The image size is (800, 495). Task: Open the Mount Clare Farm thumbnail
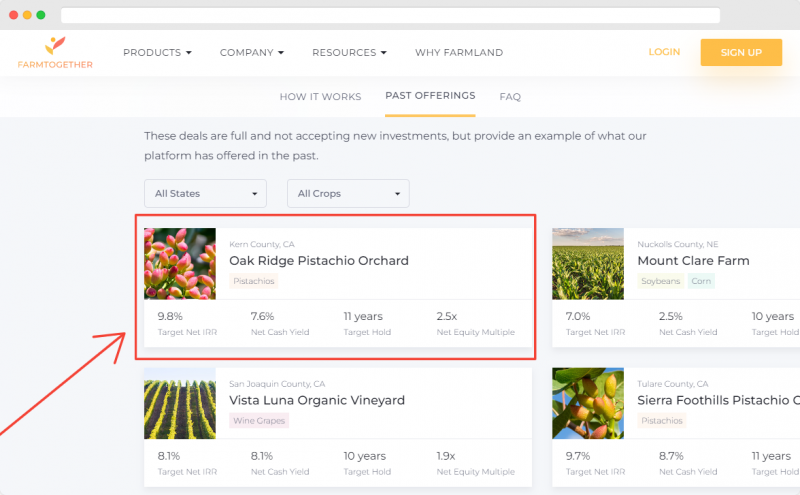(x=588, y=263)
